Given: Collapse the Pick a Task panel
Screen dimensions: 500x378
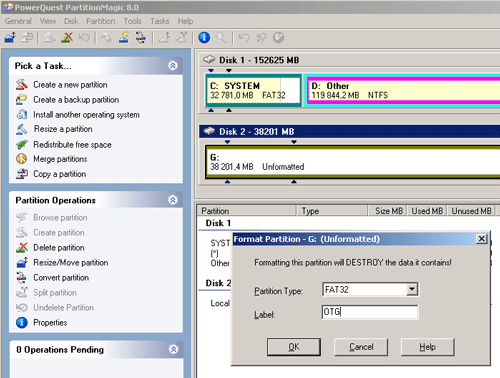Looking at the screenshot, I should point(173,66).
